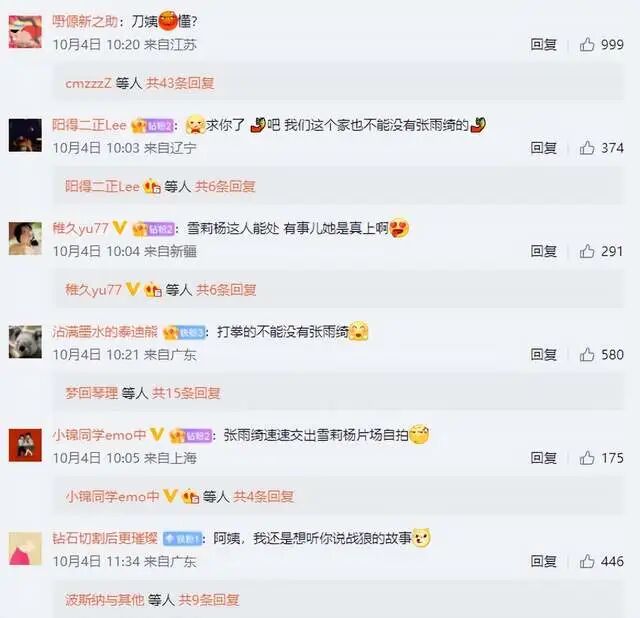Viewport: 640px width, 618px height.
Task: Reply to the 10:20 comment from 江苏
Action: pyautogui.click(x=543, y=44)
